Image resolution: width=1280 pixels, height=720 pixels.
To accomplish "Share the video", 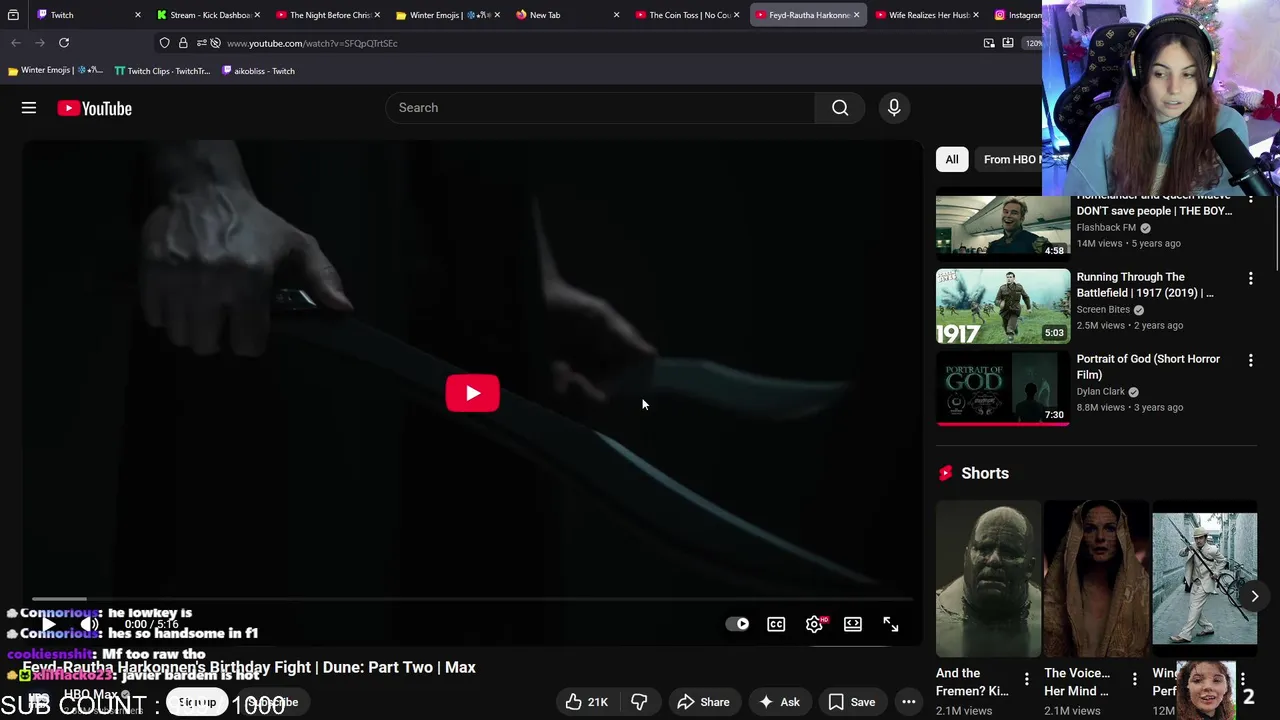I will [704, 702].
